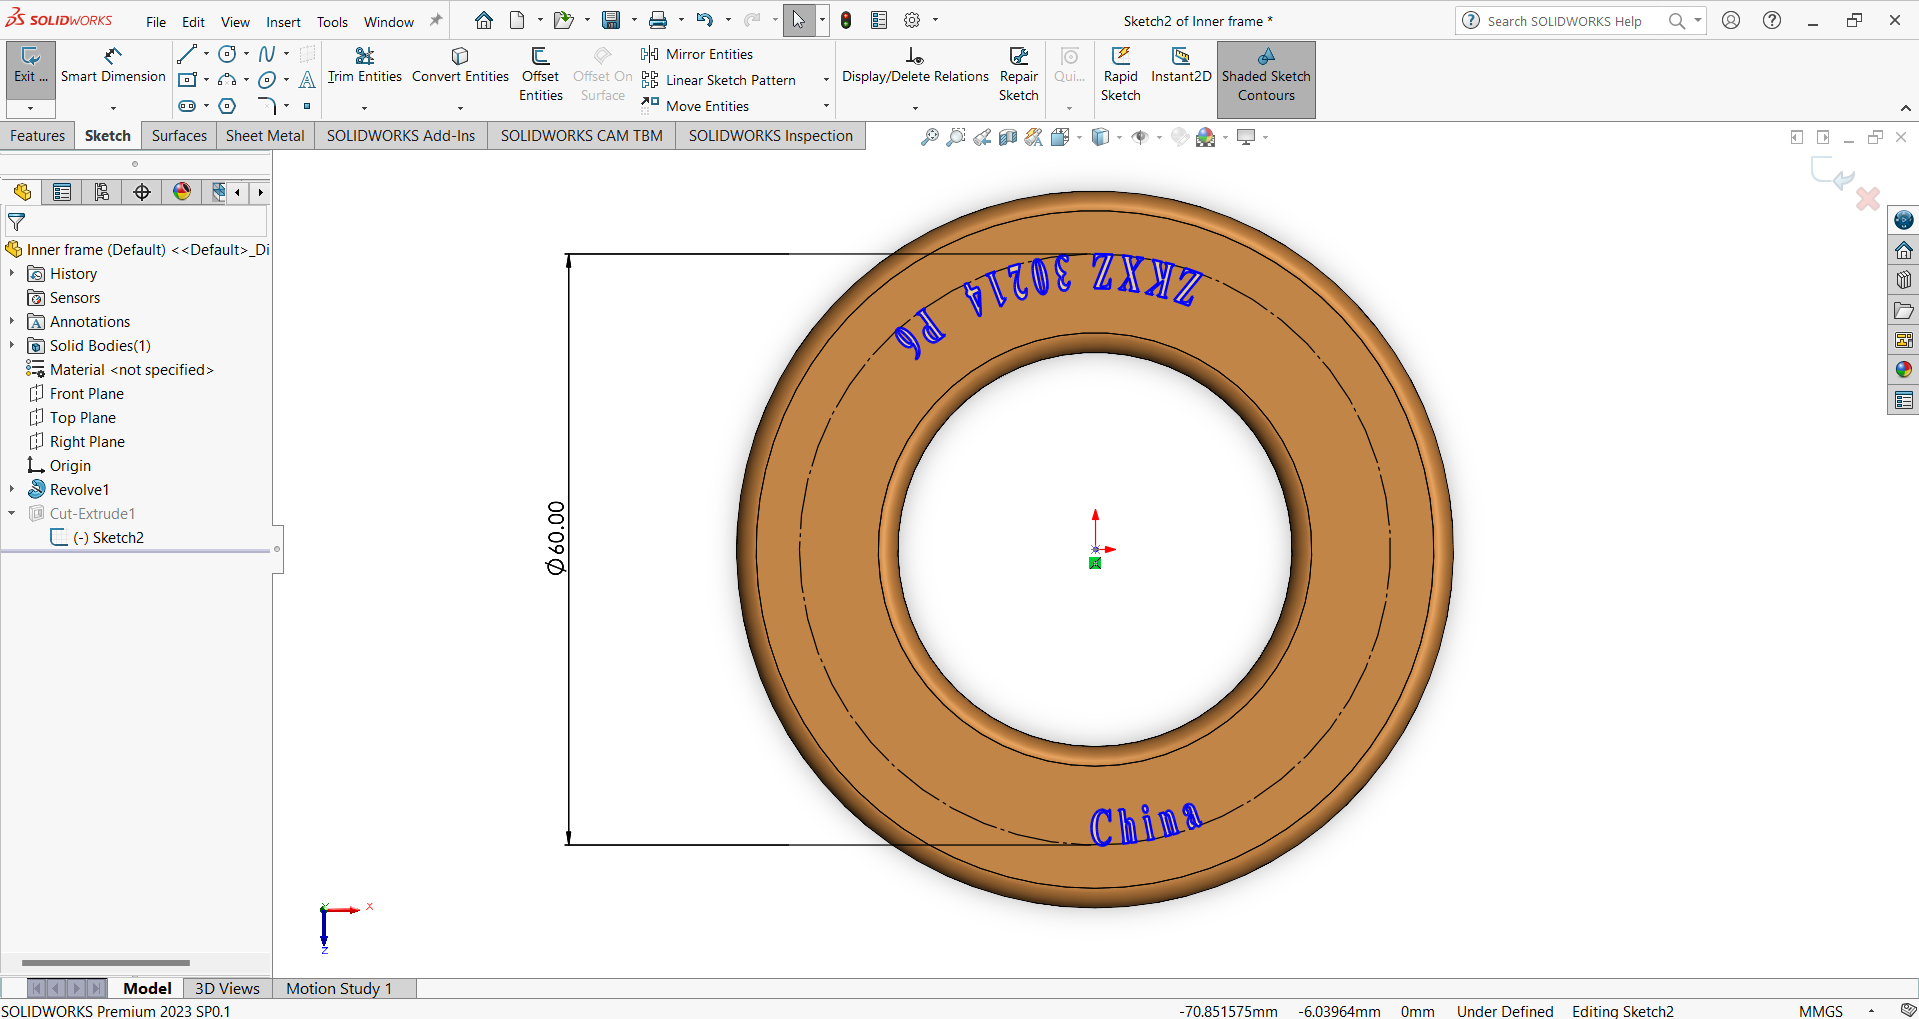The width and height of the screenshot is (1919, 1019).
Task: Choose the Offset Entities tool
Action: 540,74
